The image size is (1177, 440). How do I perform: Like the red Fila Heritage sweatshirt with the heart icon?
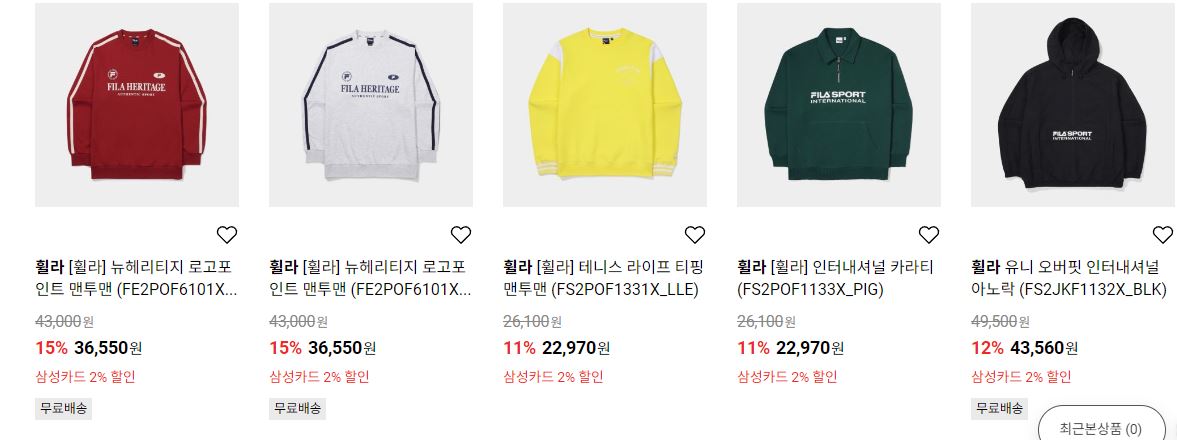coord(227,235)
